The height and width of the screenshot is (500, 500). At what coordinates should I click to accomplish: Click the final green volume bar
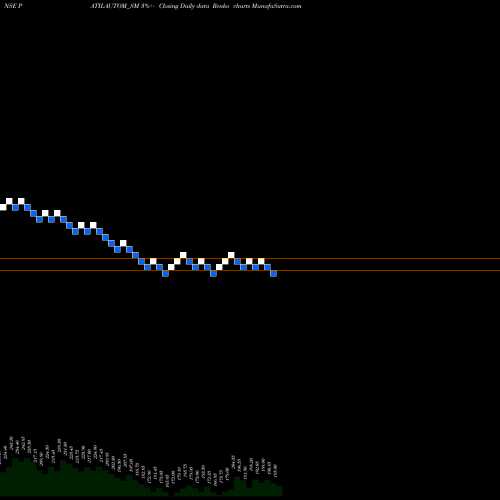tap(279, 491)
